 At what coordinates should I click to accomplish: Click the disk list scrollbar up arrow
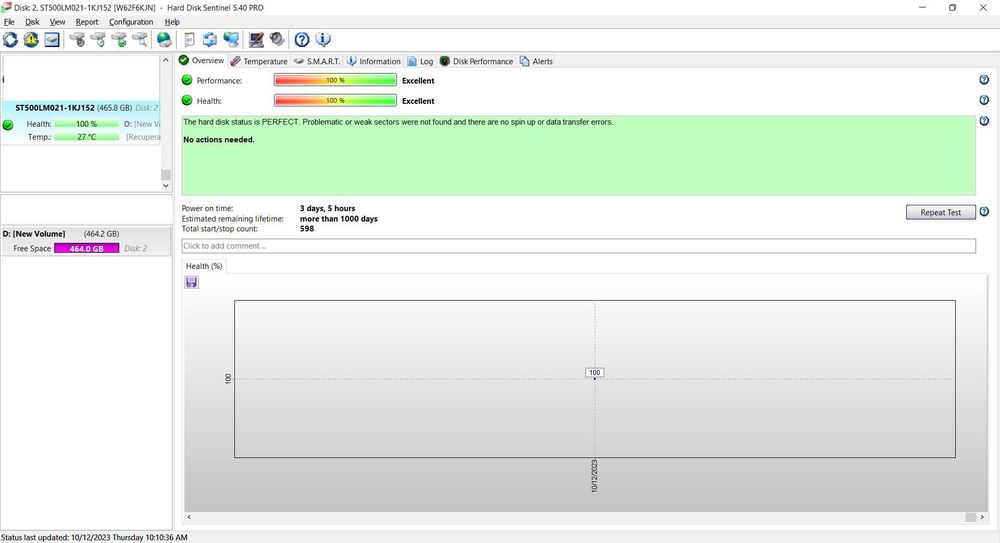(166, 60)
